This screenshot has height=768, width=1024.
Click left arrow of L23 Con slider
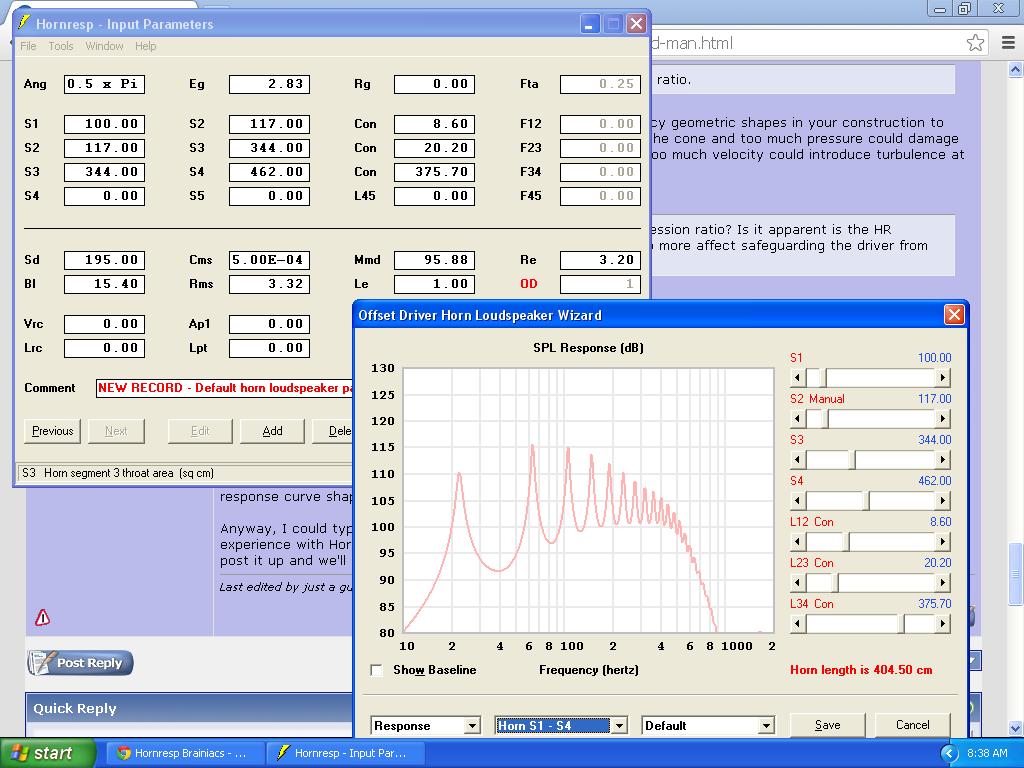[797, 583]
